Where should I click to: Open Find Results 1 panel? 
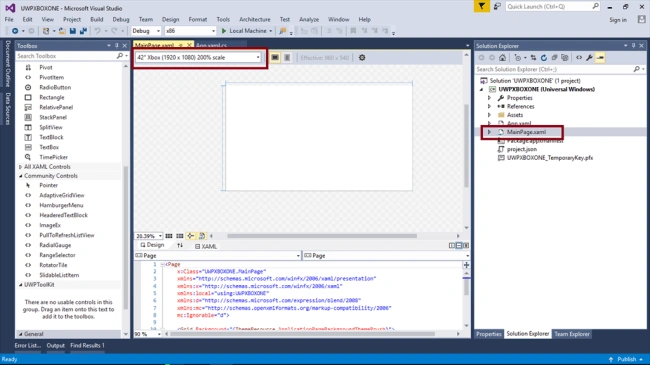click(87, 345)
